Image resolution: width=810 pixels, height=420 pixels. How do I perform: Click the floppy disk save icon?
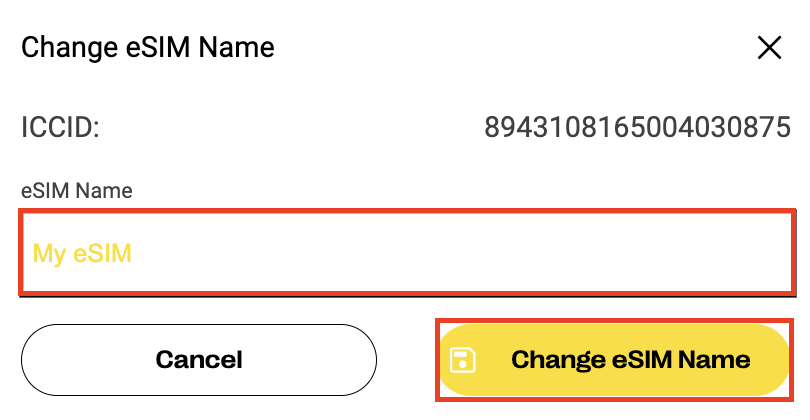tap(462, 360)
